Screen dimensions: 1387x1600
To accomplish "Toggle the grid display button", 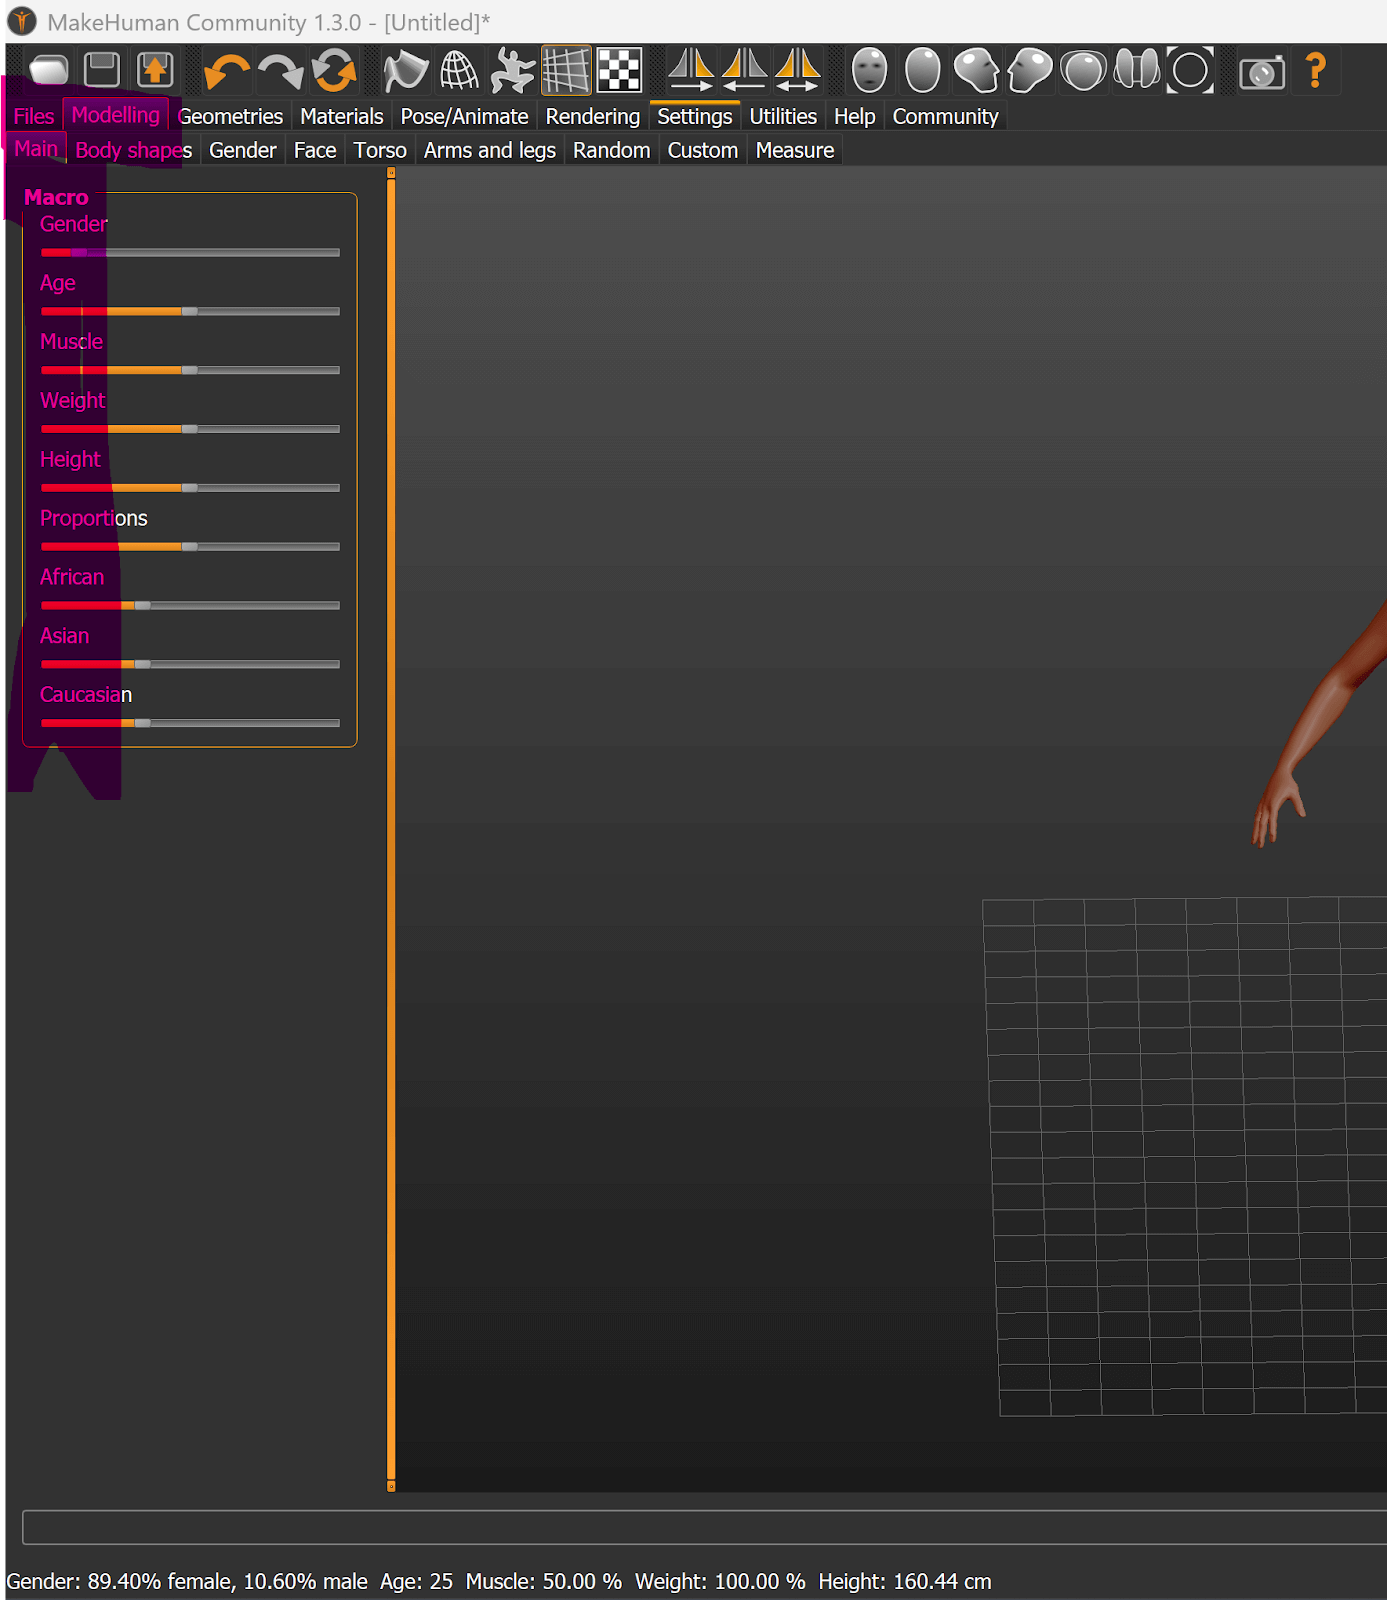I will point(566,71).
